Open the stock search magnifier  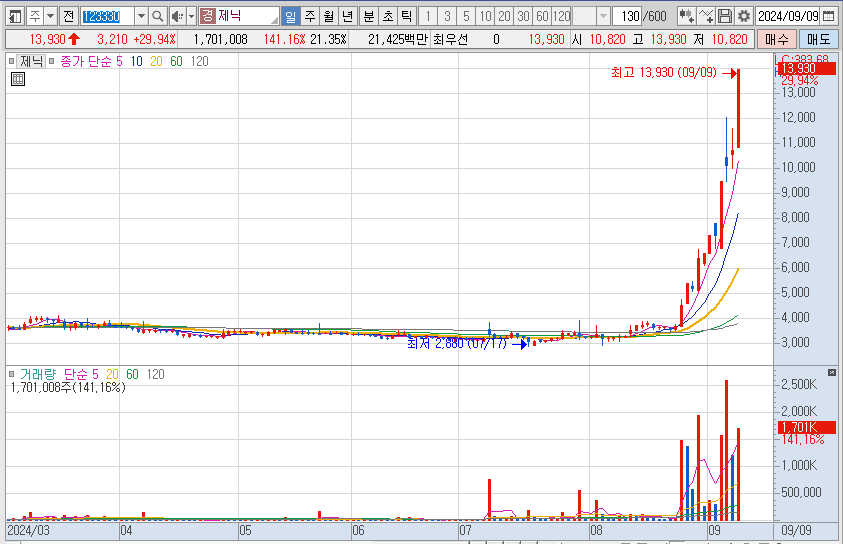pyautogui.click(x=157, y=16)
